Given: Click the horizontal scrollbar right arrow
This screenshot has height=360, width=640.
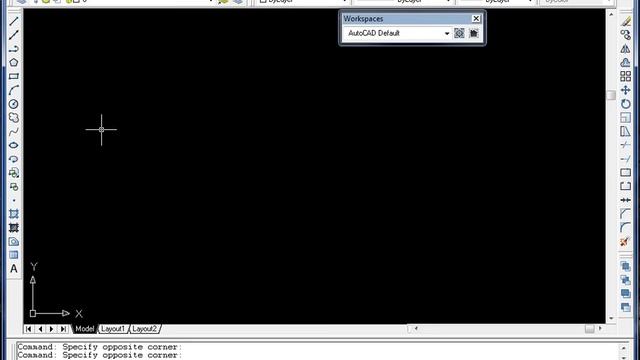Looking at the screenshot, I should (600, 329).
